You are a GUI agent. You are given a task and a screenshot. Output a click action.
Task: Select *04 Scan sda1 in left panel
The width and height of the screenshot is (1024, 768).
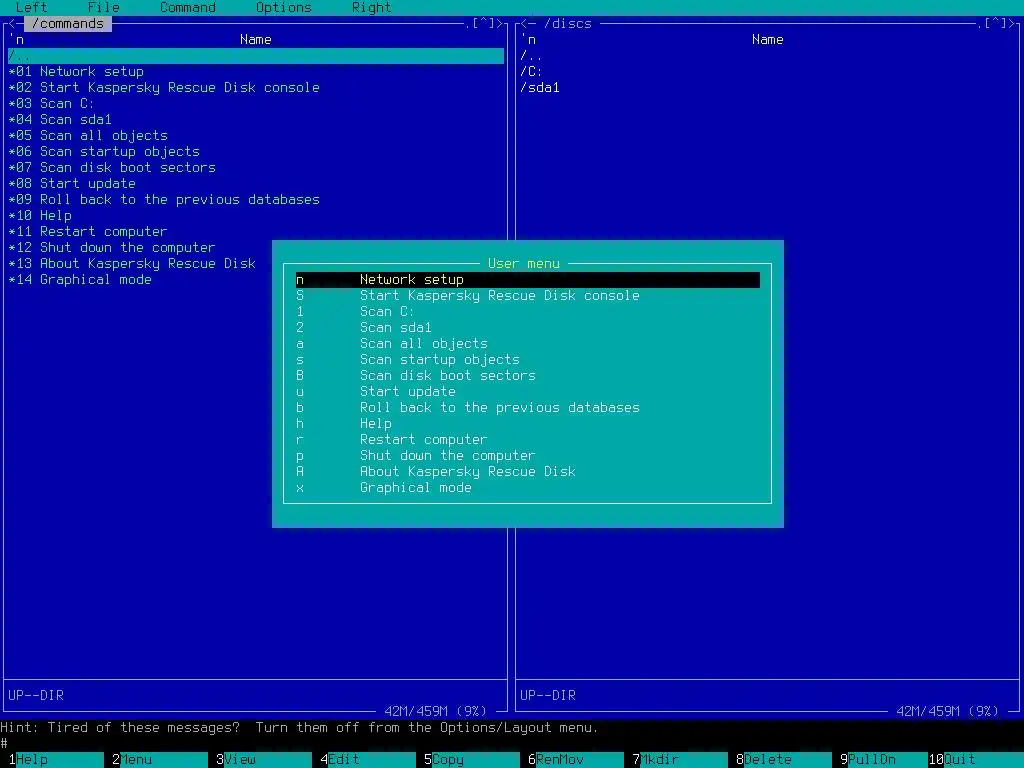(x=255, y=120)
